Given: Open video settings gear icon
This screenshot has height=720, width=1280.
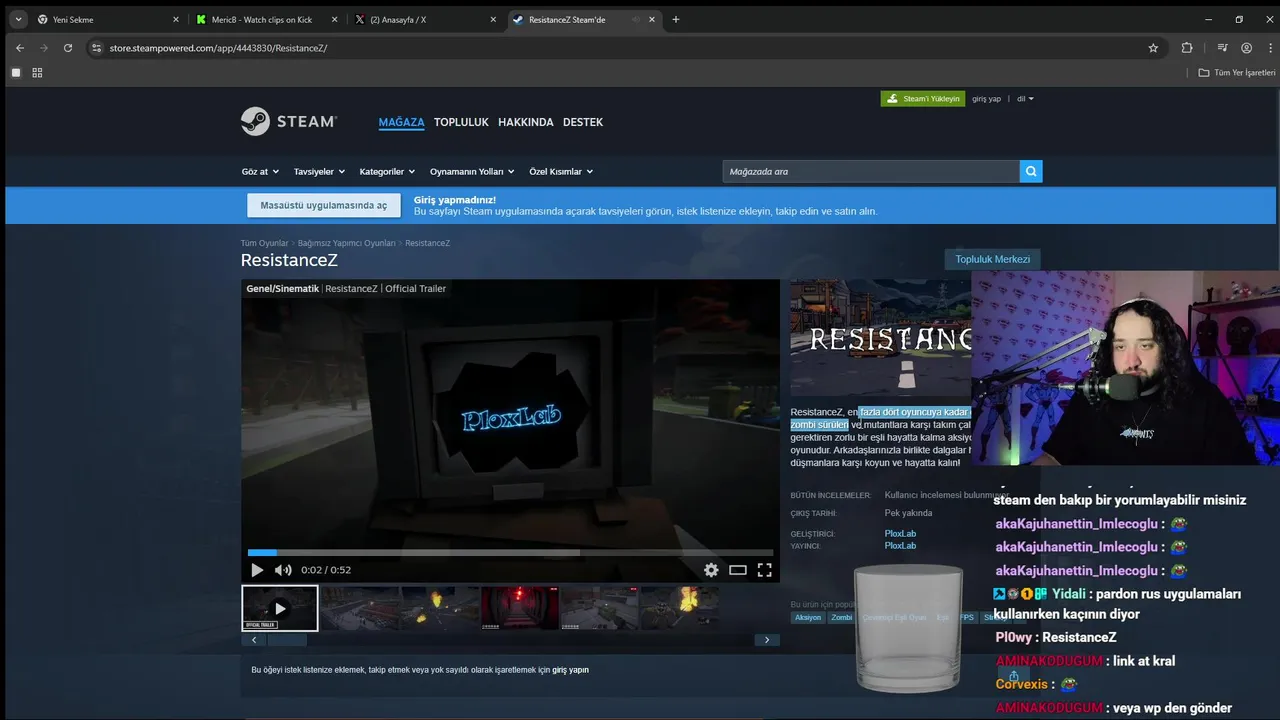Looking at the screenshot, I should coord(711,570).
